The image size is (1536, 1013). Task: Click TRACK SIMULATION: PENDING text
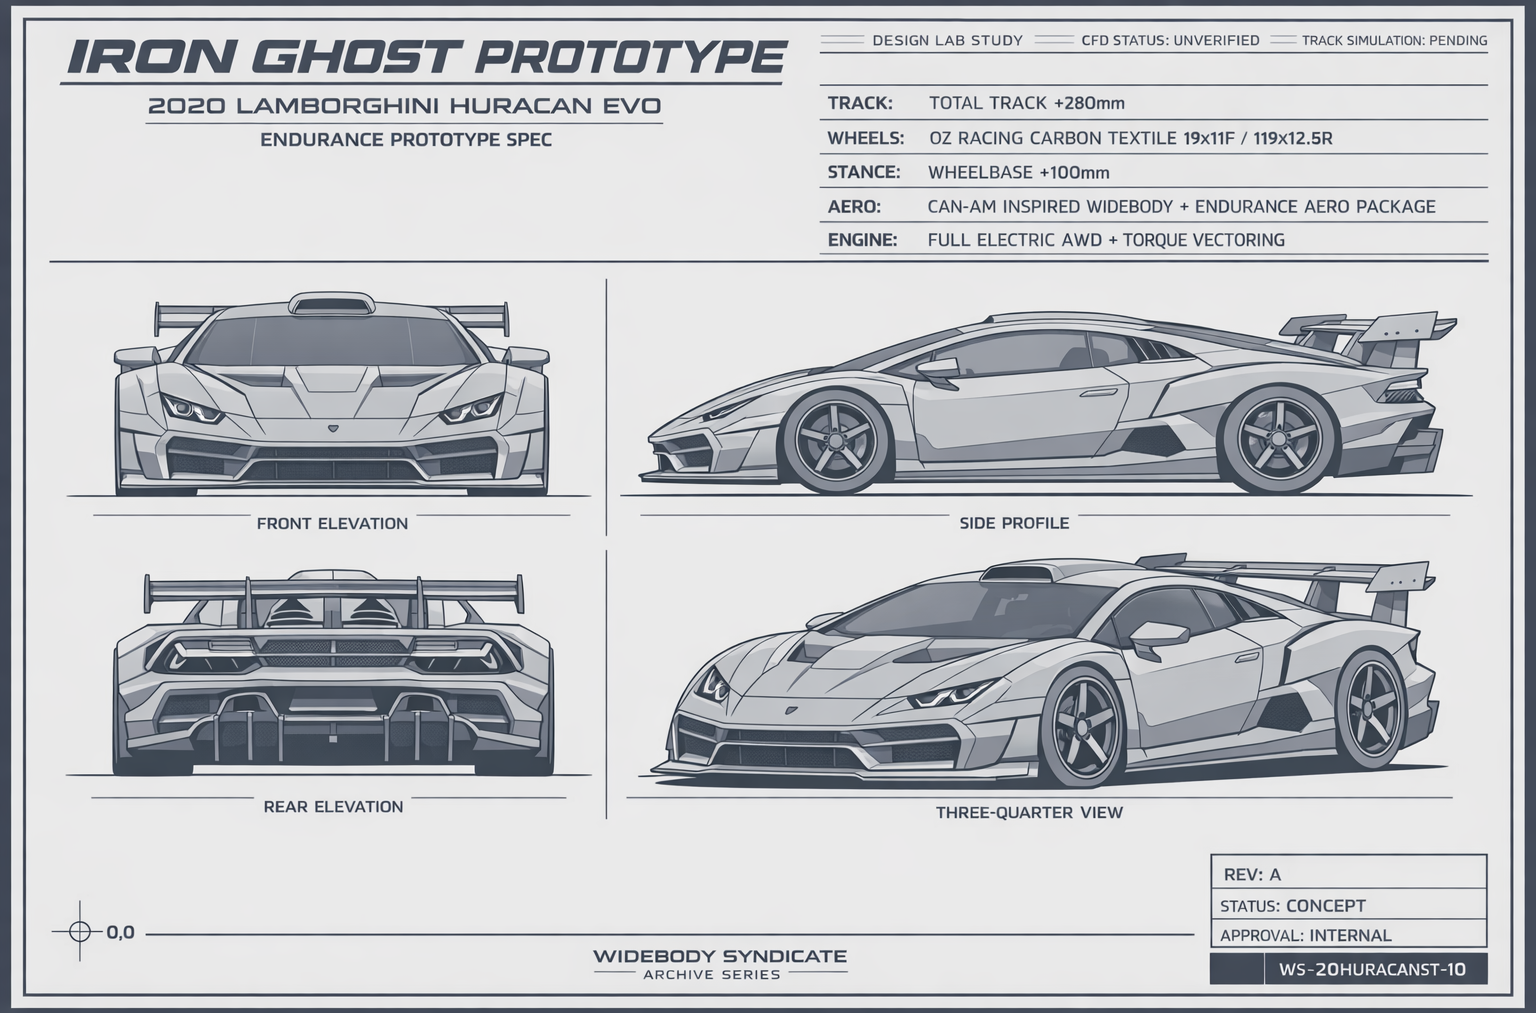click(1394, 41)
